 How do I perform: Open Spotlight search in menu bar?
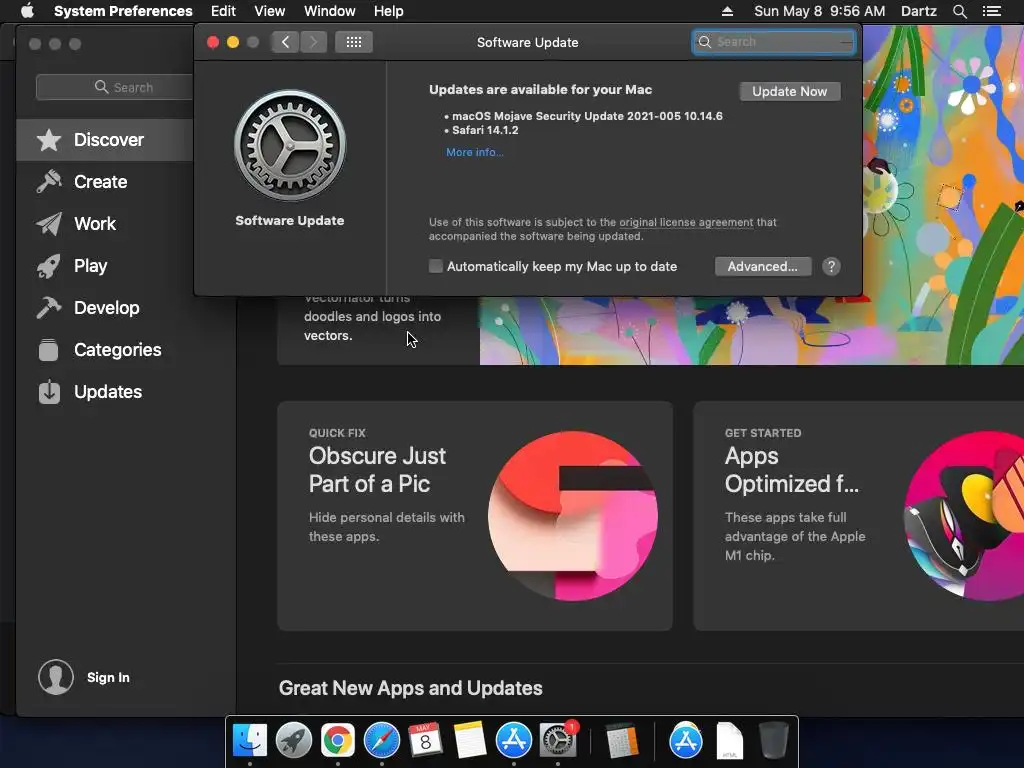[959, 11]
